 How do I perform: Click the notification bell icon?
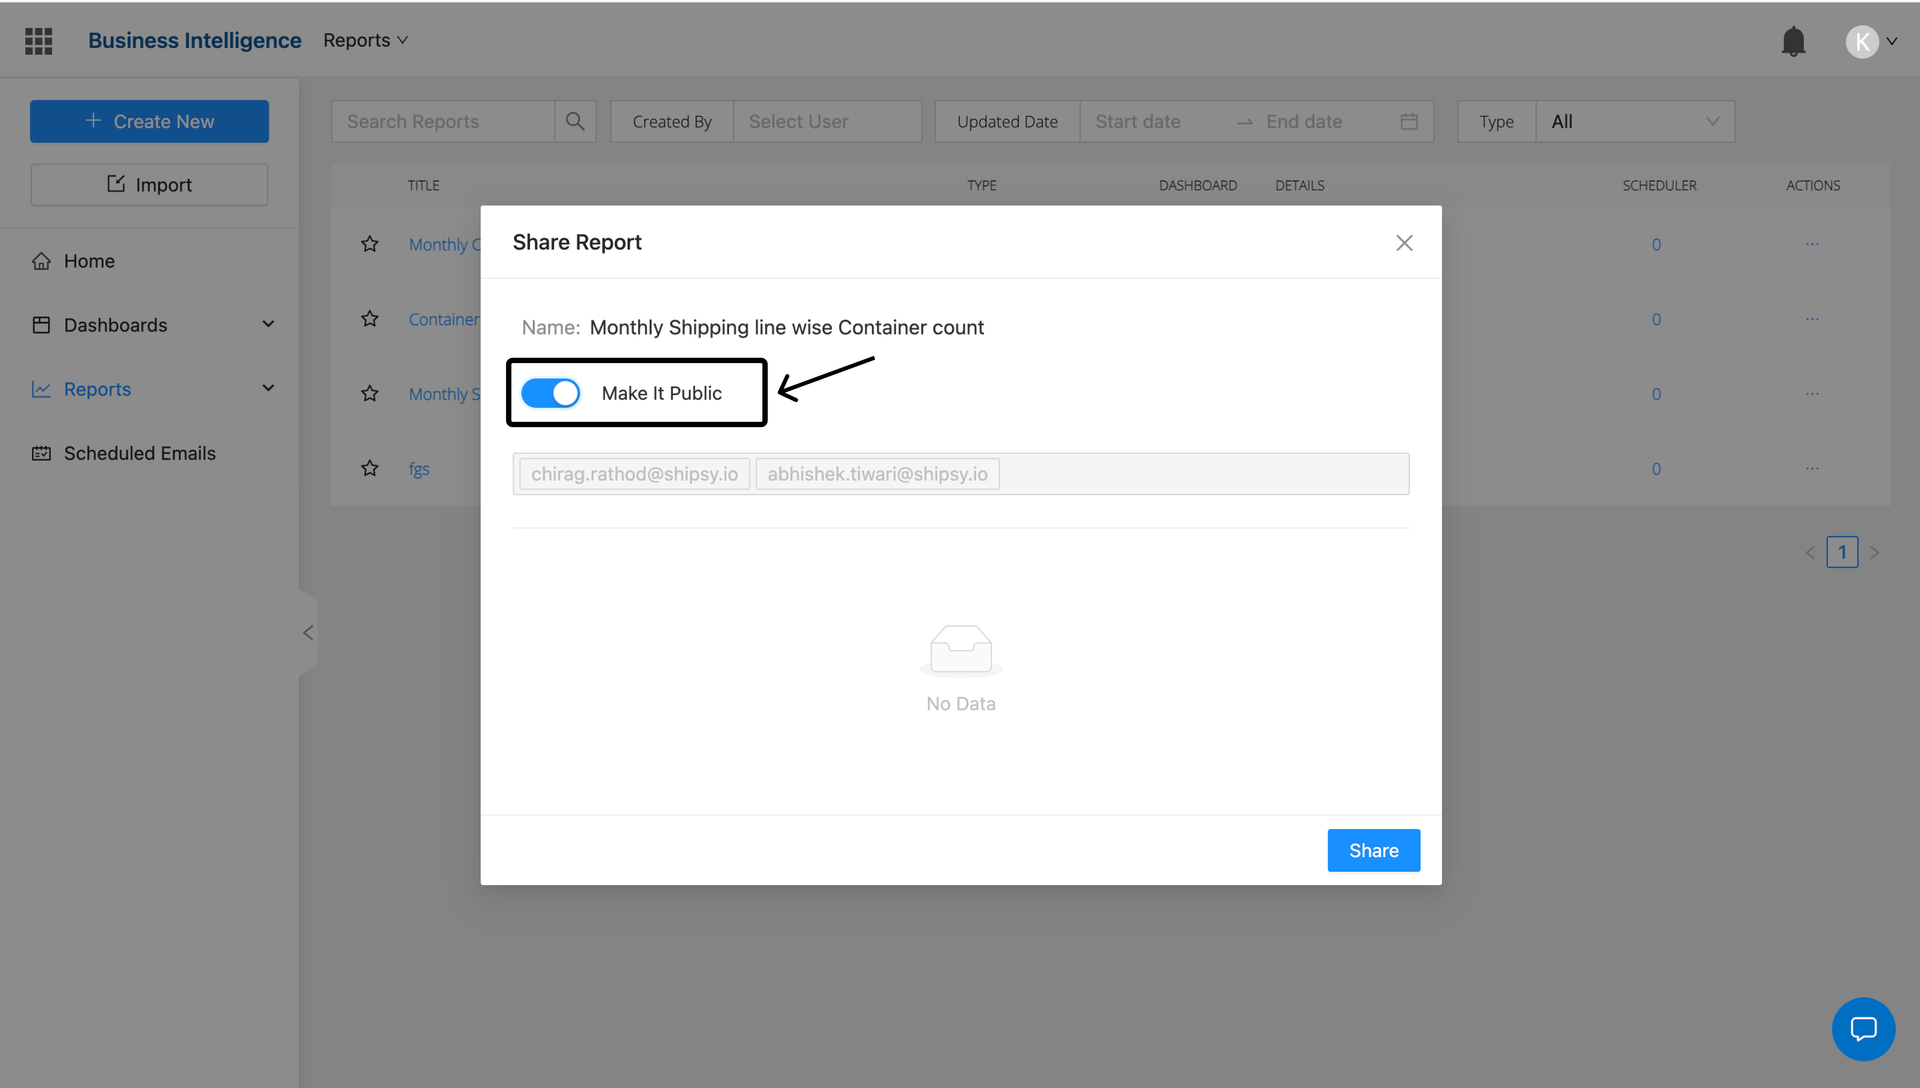1793,41
